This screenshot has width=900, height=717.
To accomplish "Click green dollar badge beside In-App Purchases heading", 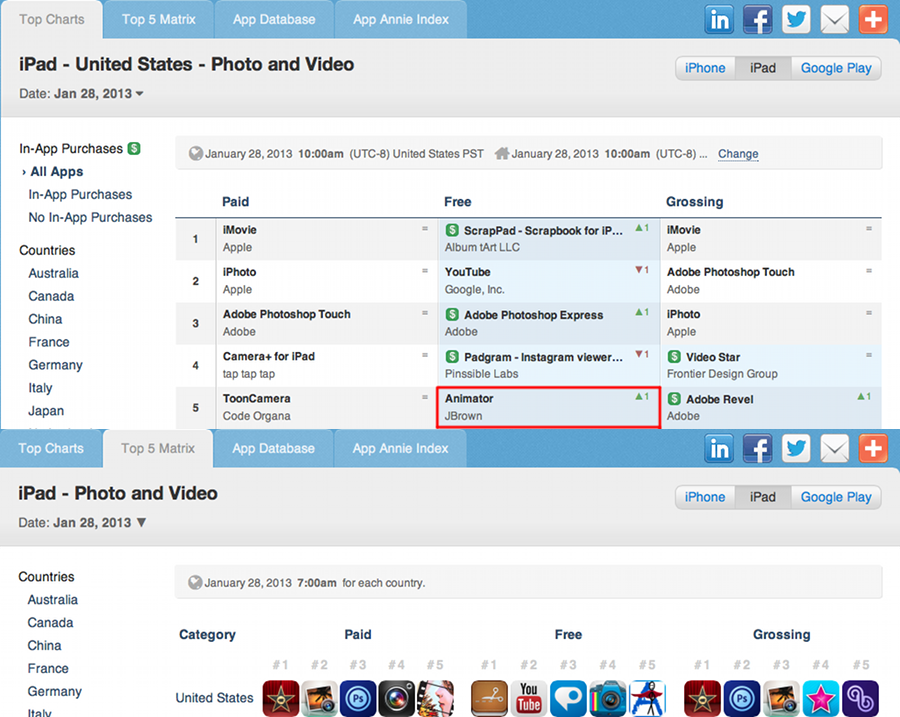I will [134, 149].
